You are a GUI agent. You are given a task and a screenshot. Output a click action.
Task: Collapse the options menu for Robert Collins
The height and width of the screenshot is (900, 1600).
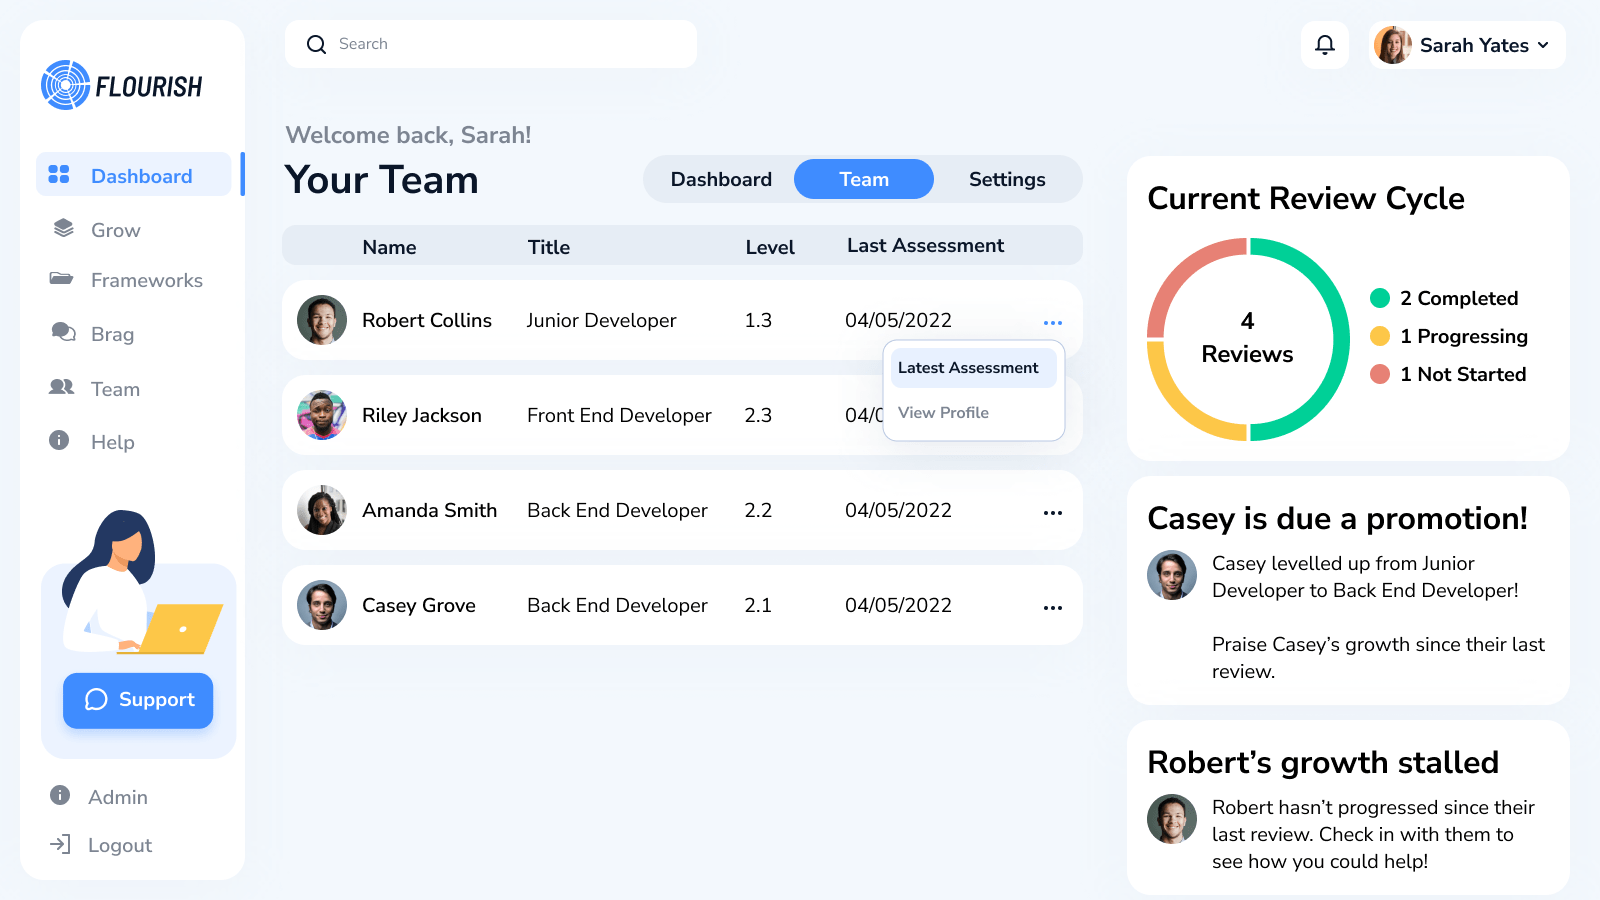pos(1052,323)
